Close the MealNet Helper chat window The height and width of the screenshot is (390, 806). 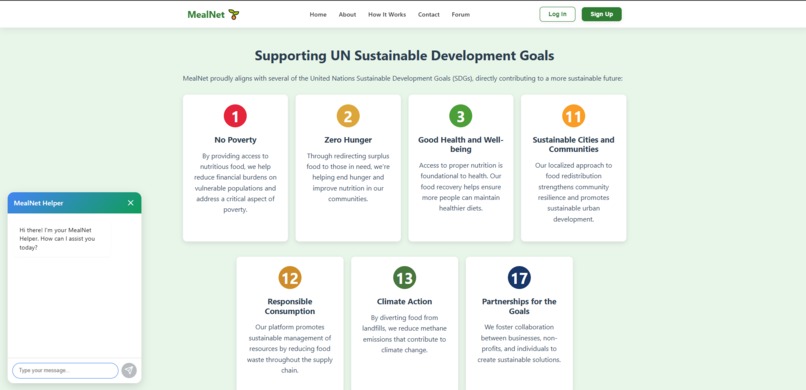[x=131, y=203]
